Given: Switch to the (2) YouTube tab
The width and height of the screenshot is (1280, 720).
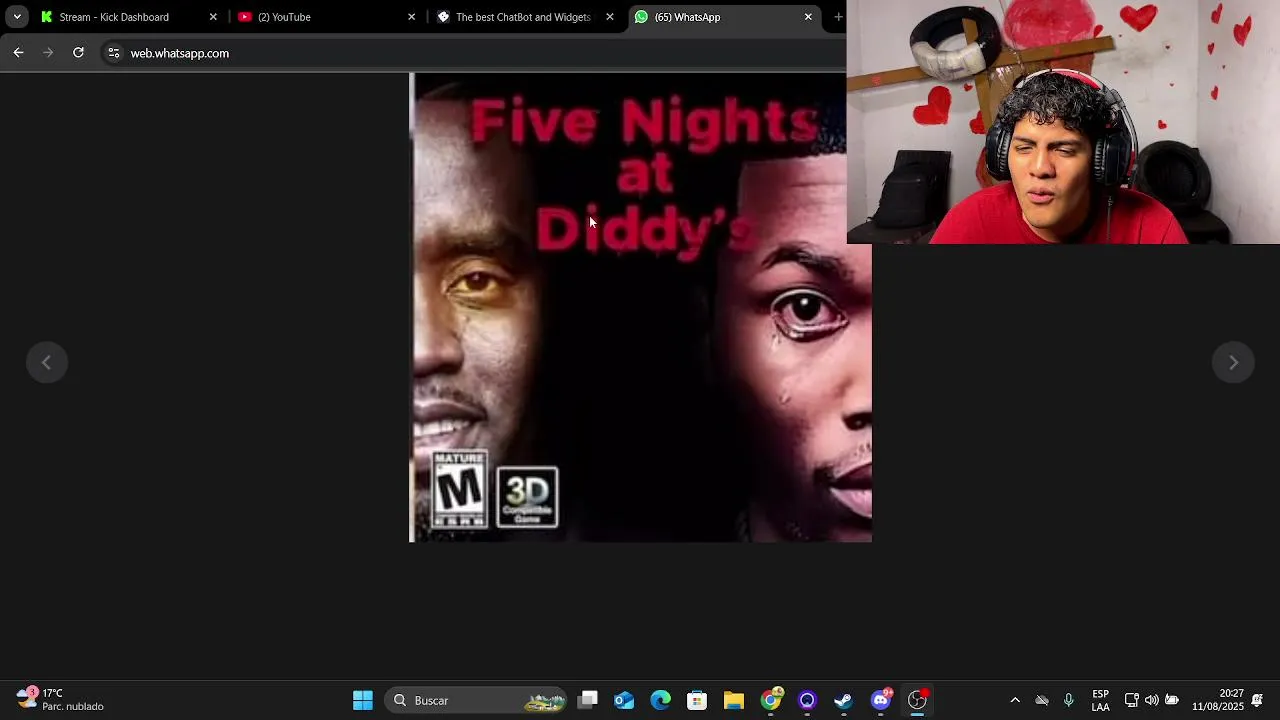Looking at the screenshot, I should point(326,17).
